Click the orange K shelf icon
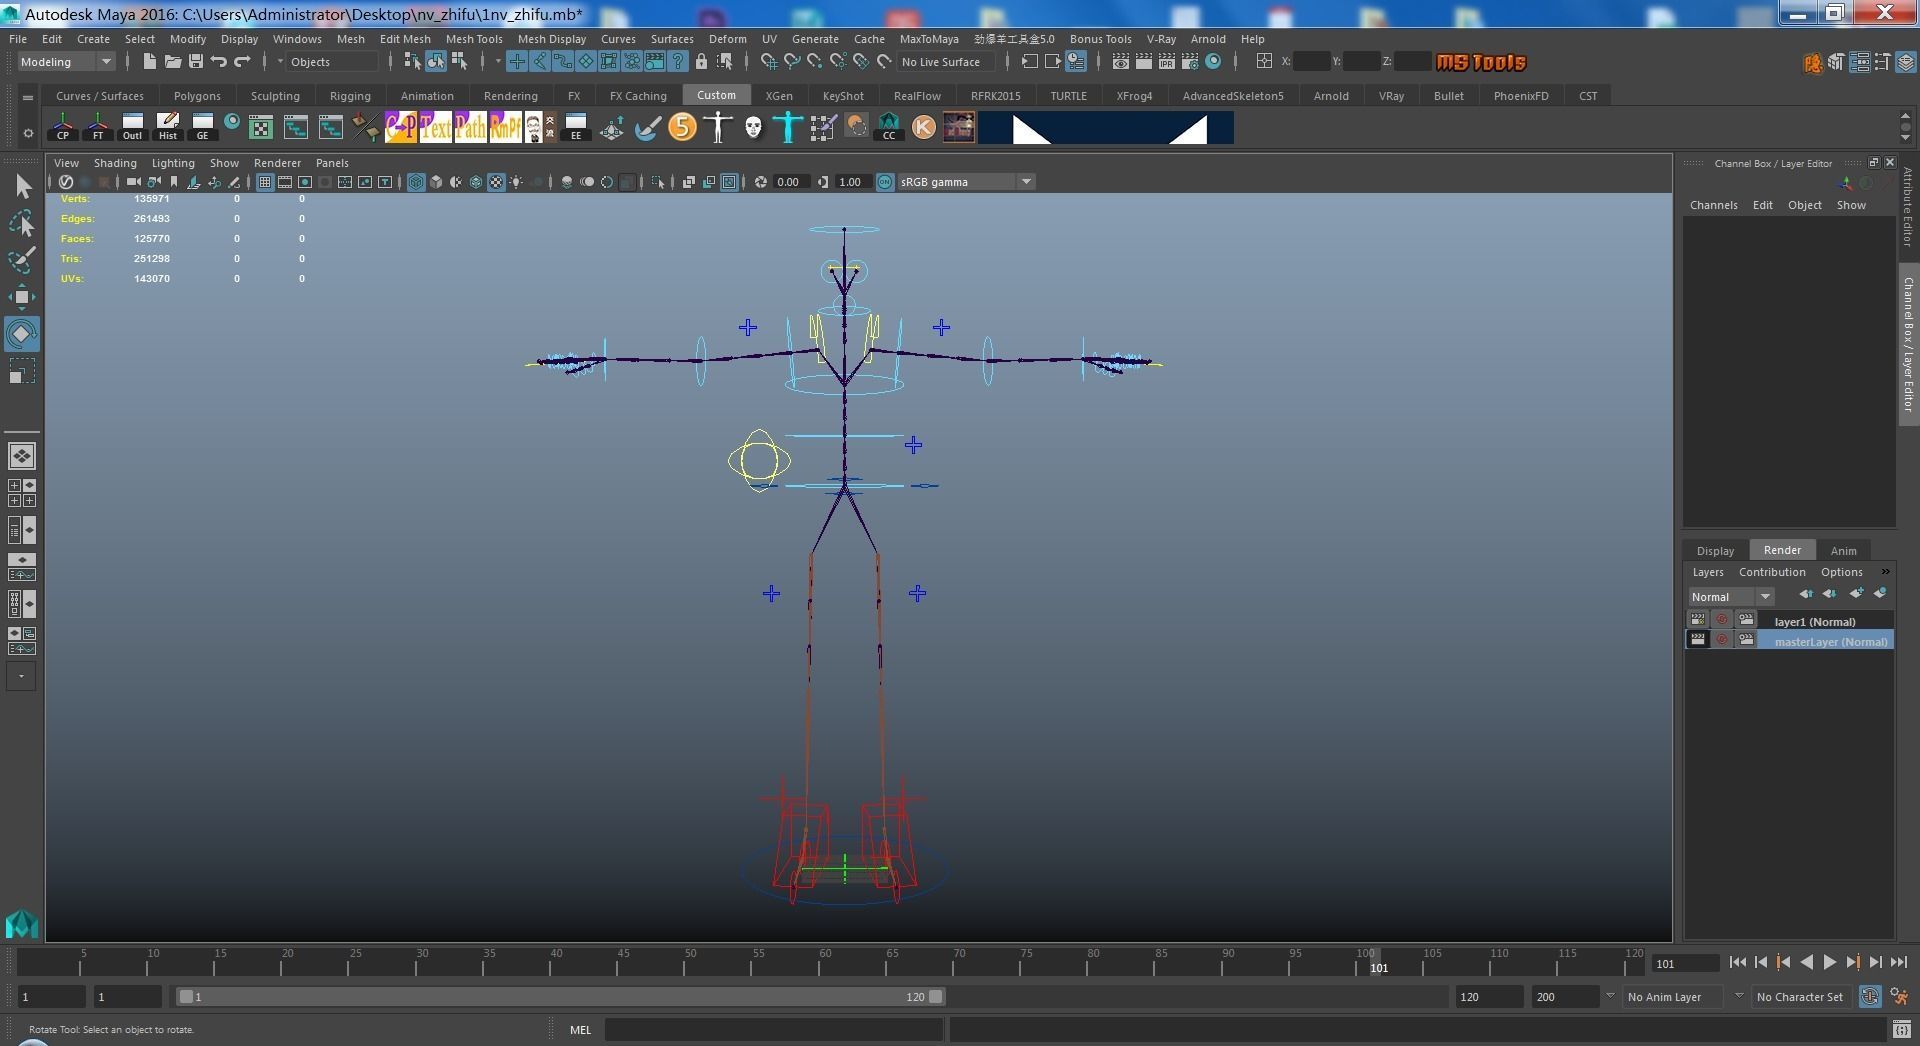The image size is (1920, 1046). pyautogui.click(x=924, y=128)
